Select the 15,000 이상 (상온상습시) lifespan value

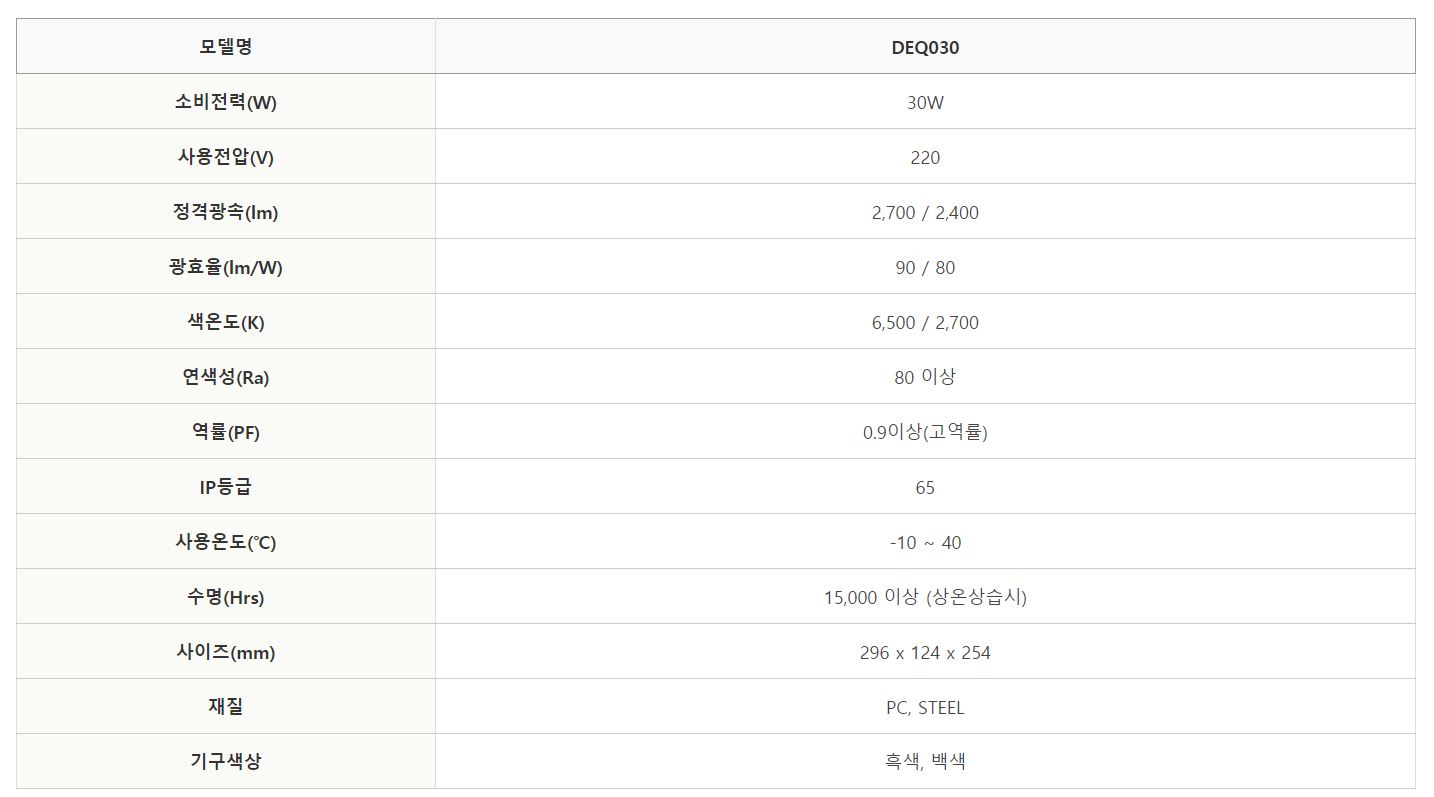pos(925,597)
